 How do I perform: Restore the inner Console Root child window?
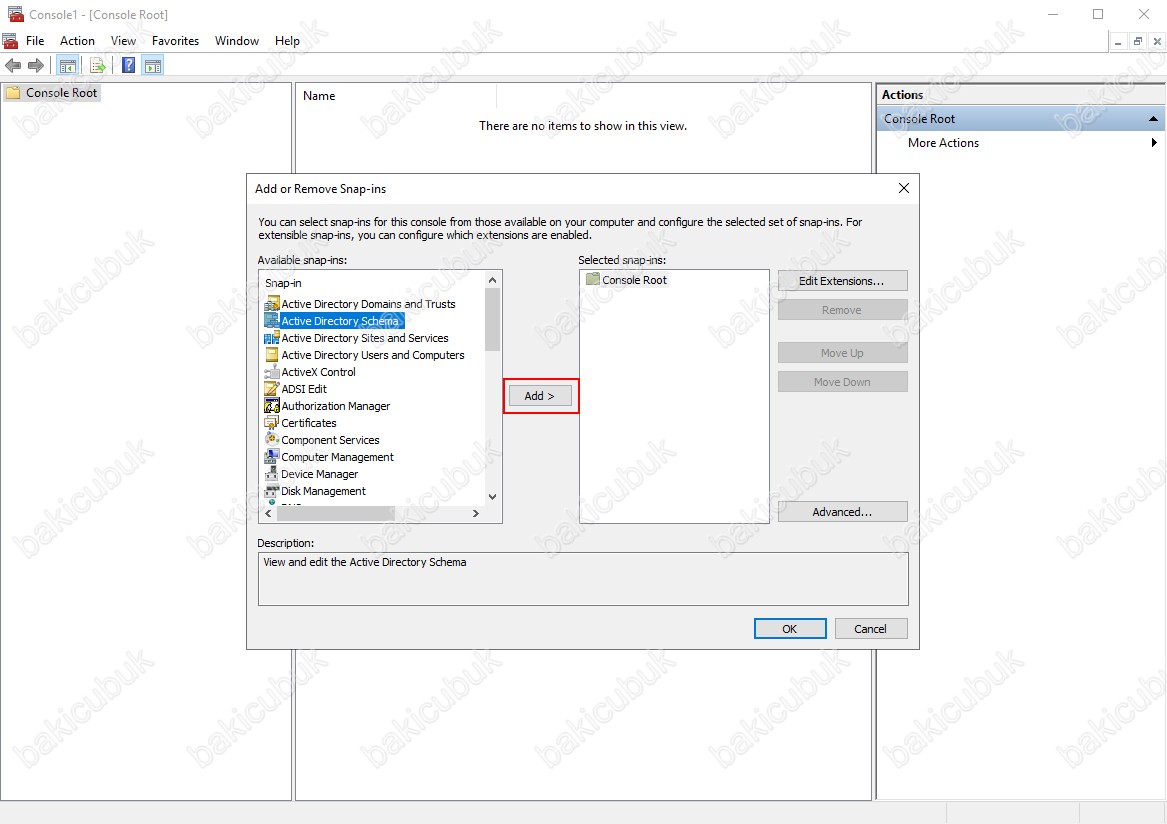[x=1137, y=42]
